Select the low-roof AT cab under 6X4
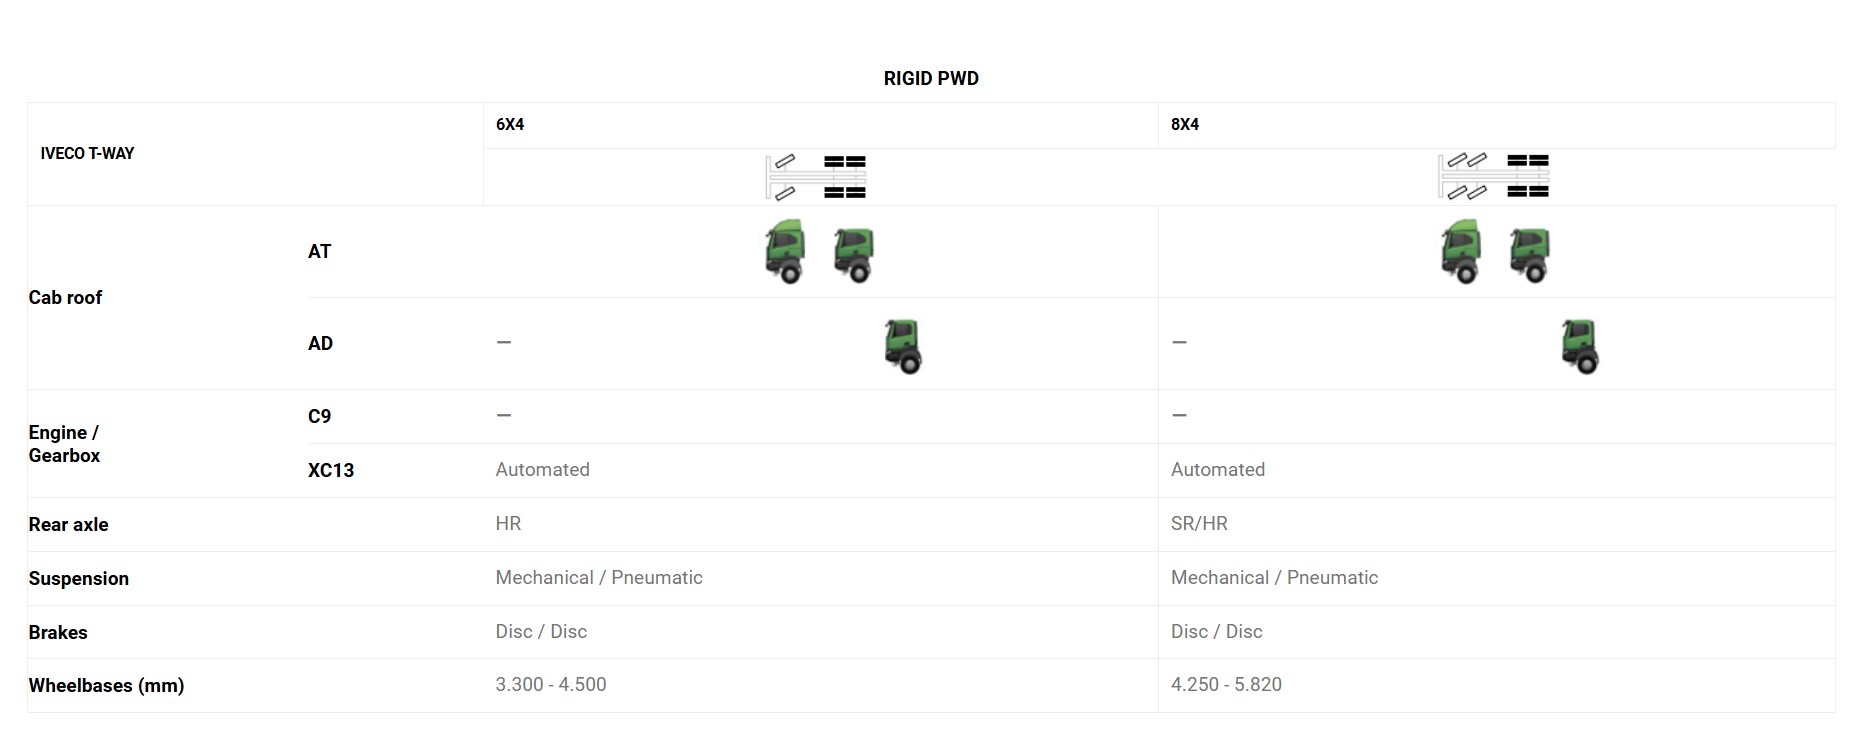 [x=853, y=255]
